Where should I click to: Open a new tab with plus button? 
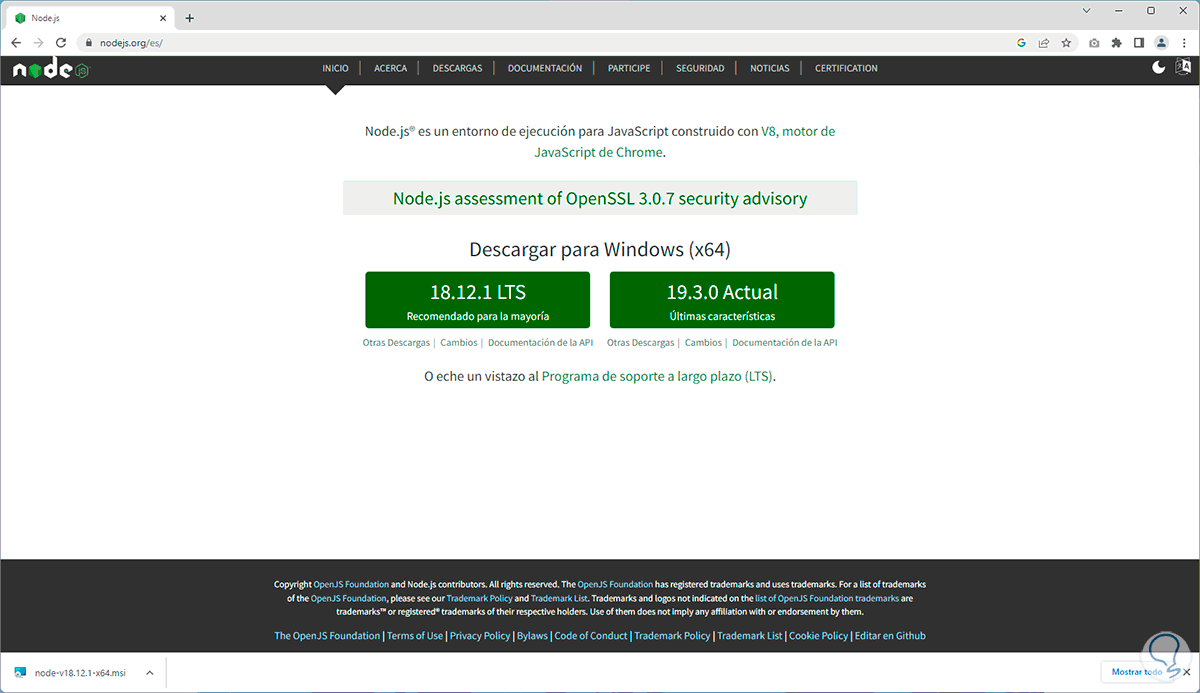(190, 18)
